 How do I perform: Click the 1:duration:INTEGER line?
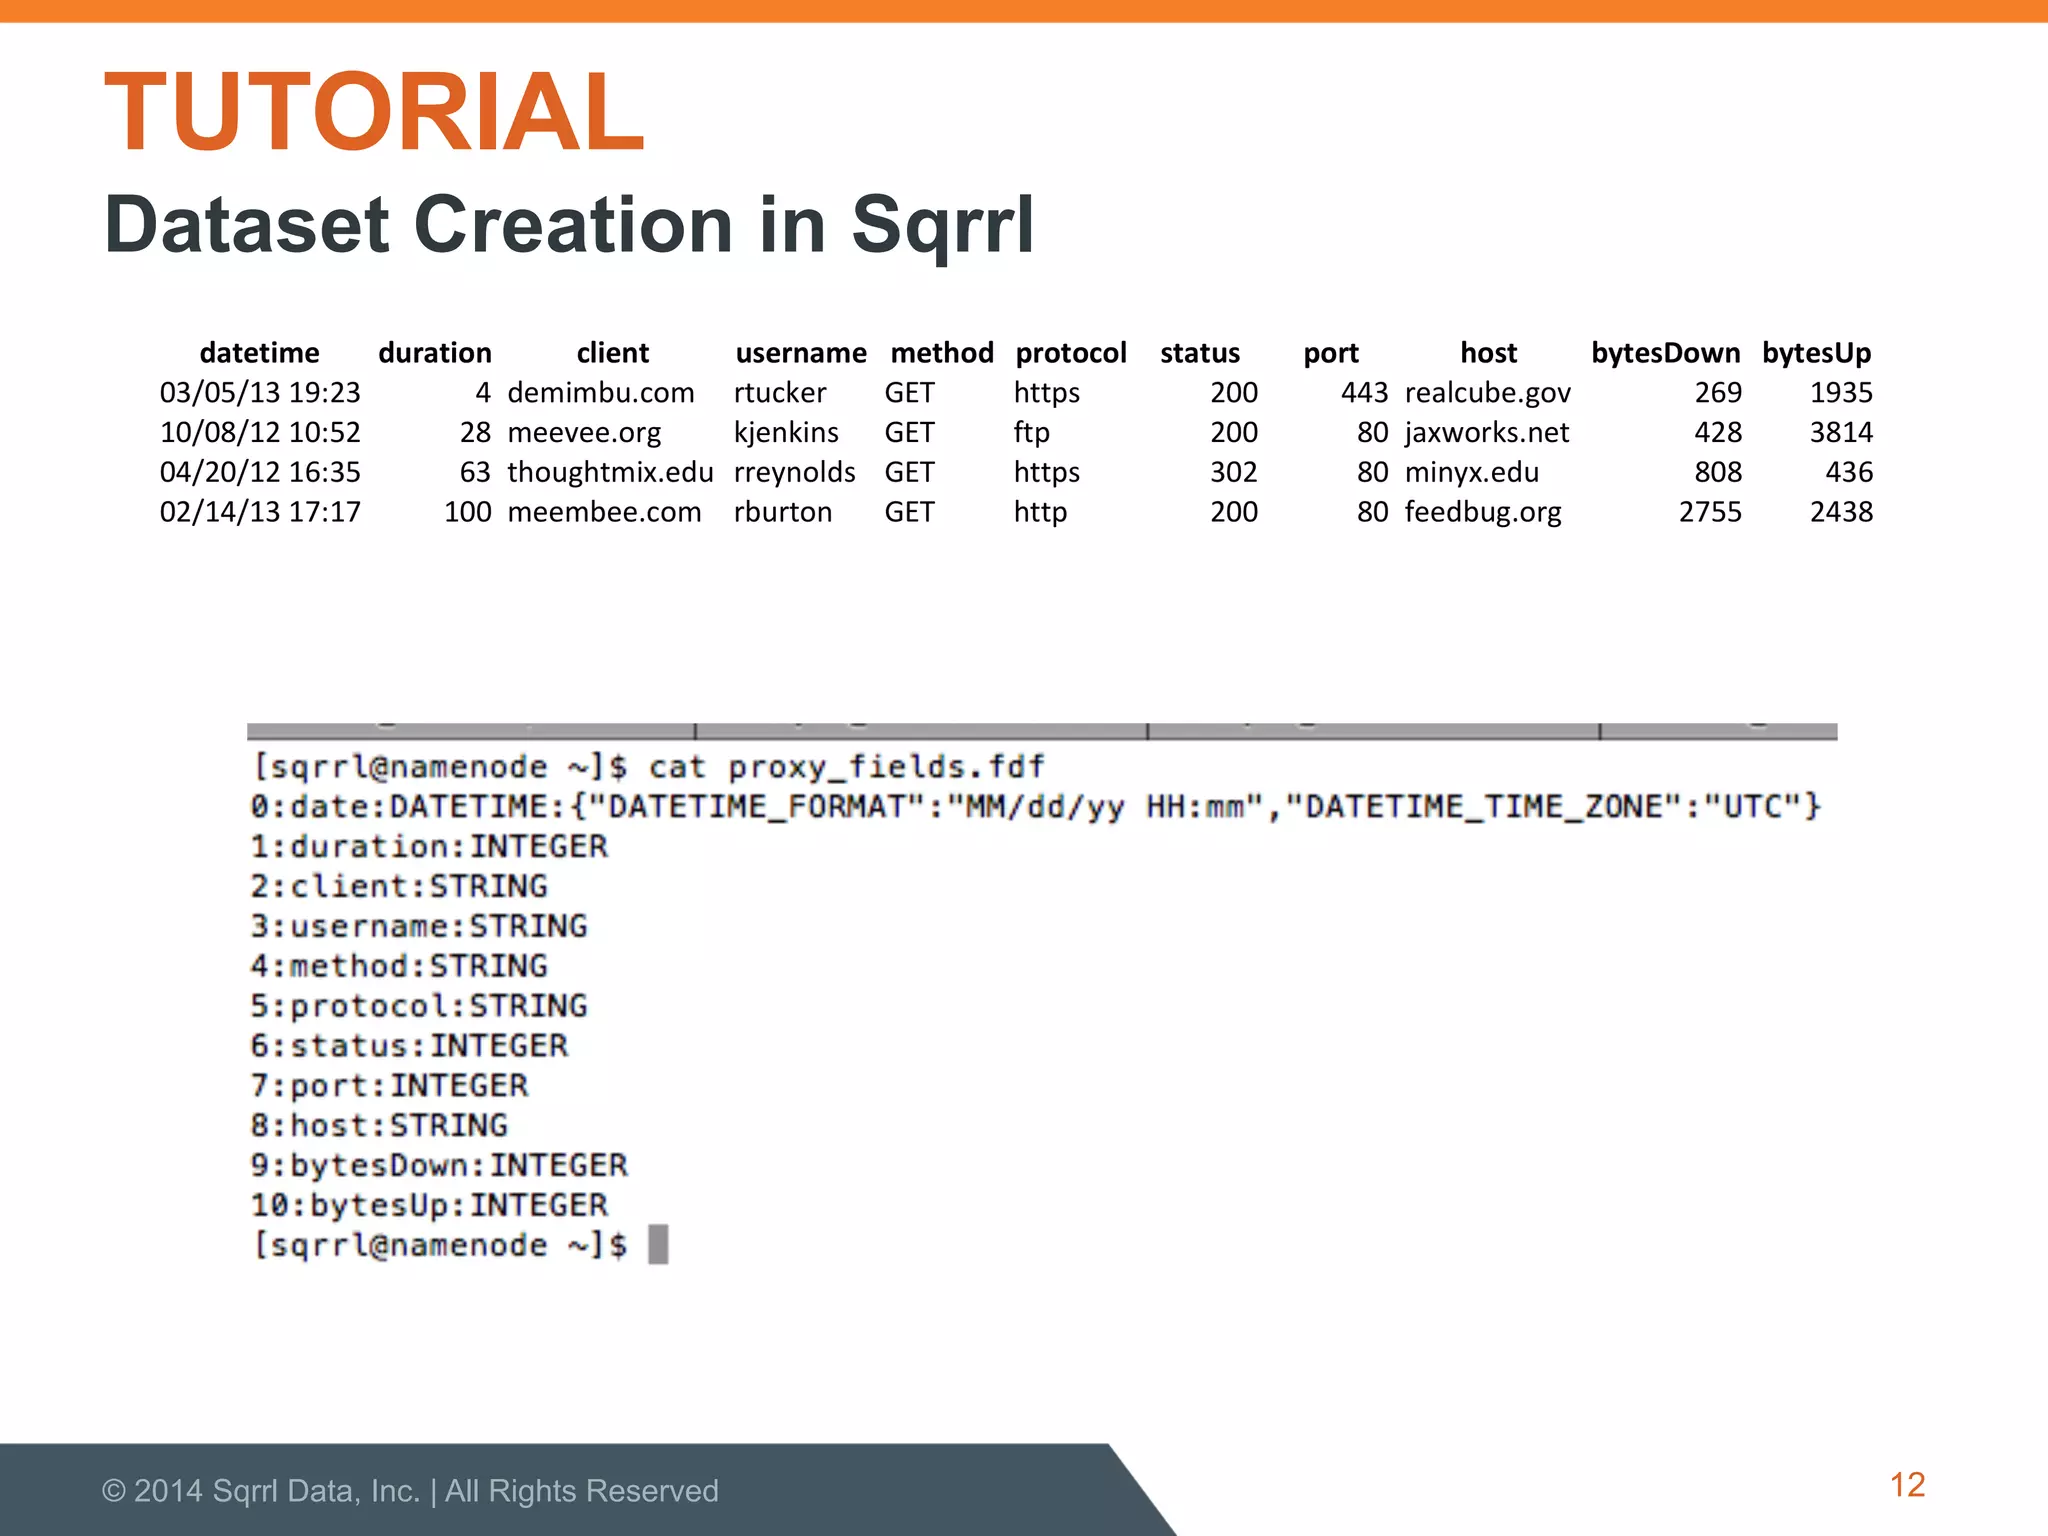coord(429,847)
